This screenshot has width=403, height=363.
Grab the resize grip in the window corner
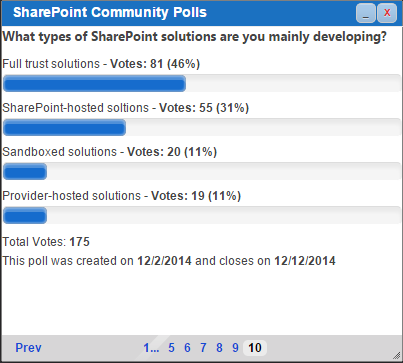click(x=396, y=356)
